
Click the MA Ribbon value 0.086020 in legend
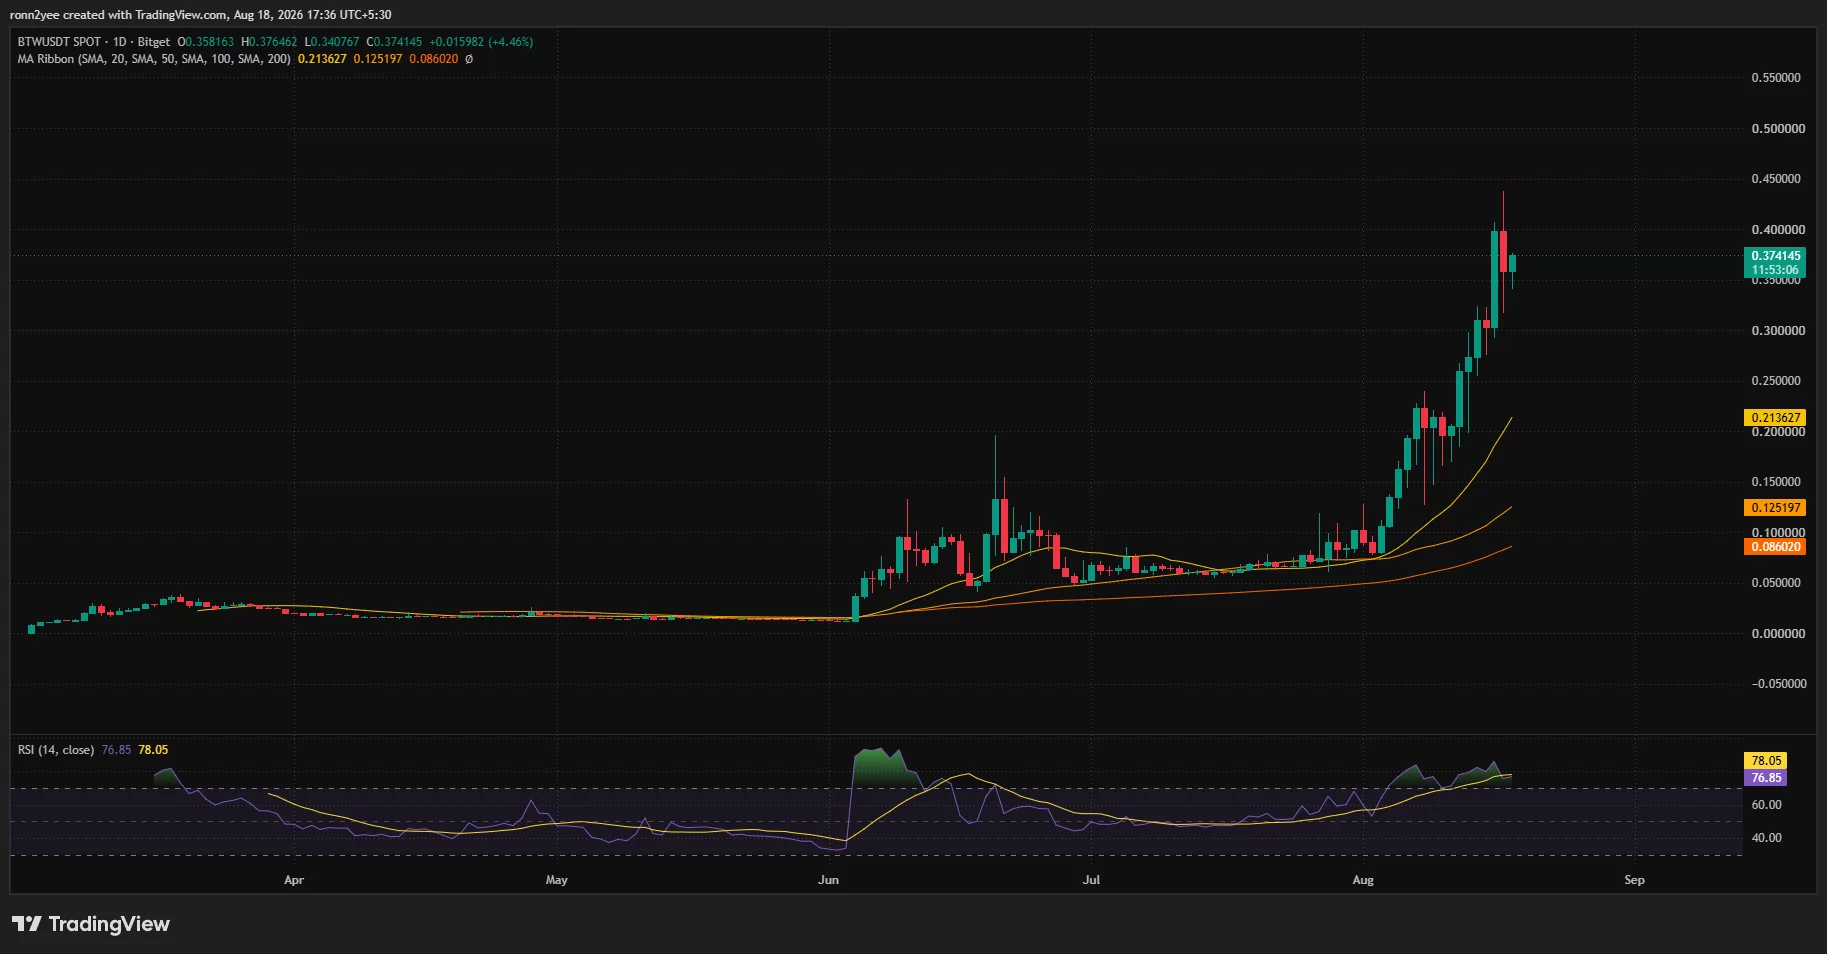[434, 59]
